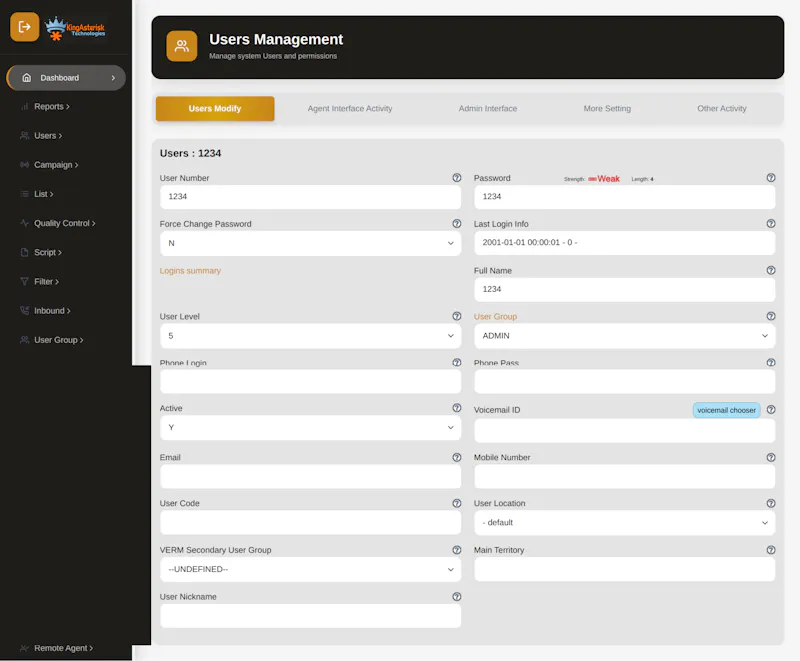Viewport: 800px width, 661px height.
Task: Click the Full Name input field
Action: [x=624, y=290]
